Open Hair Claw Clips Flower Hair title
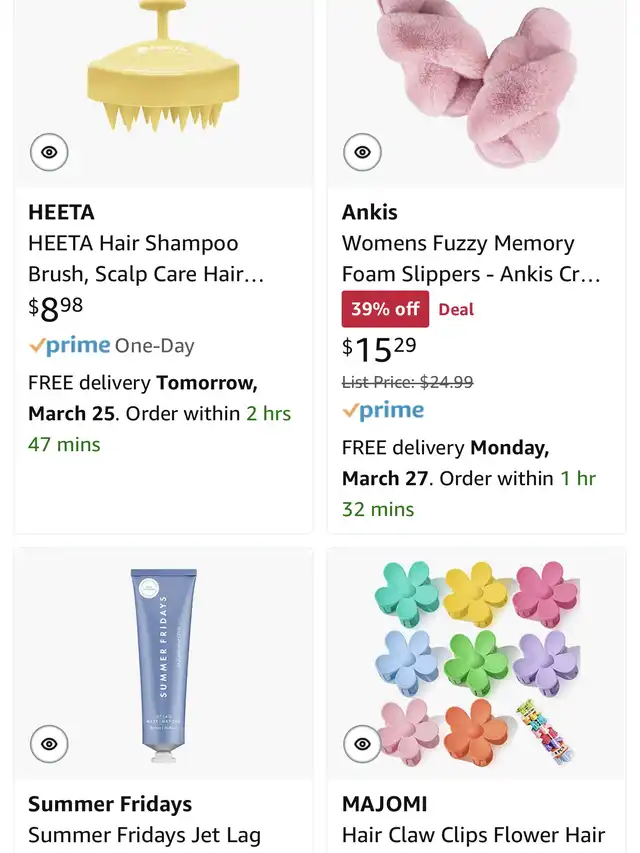 point(473,835)
